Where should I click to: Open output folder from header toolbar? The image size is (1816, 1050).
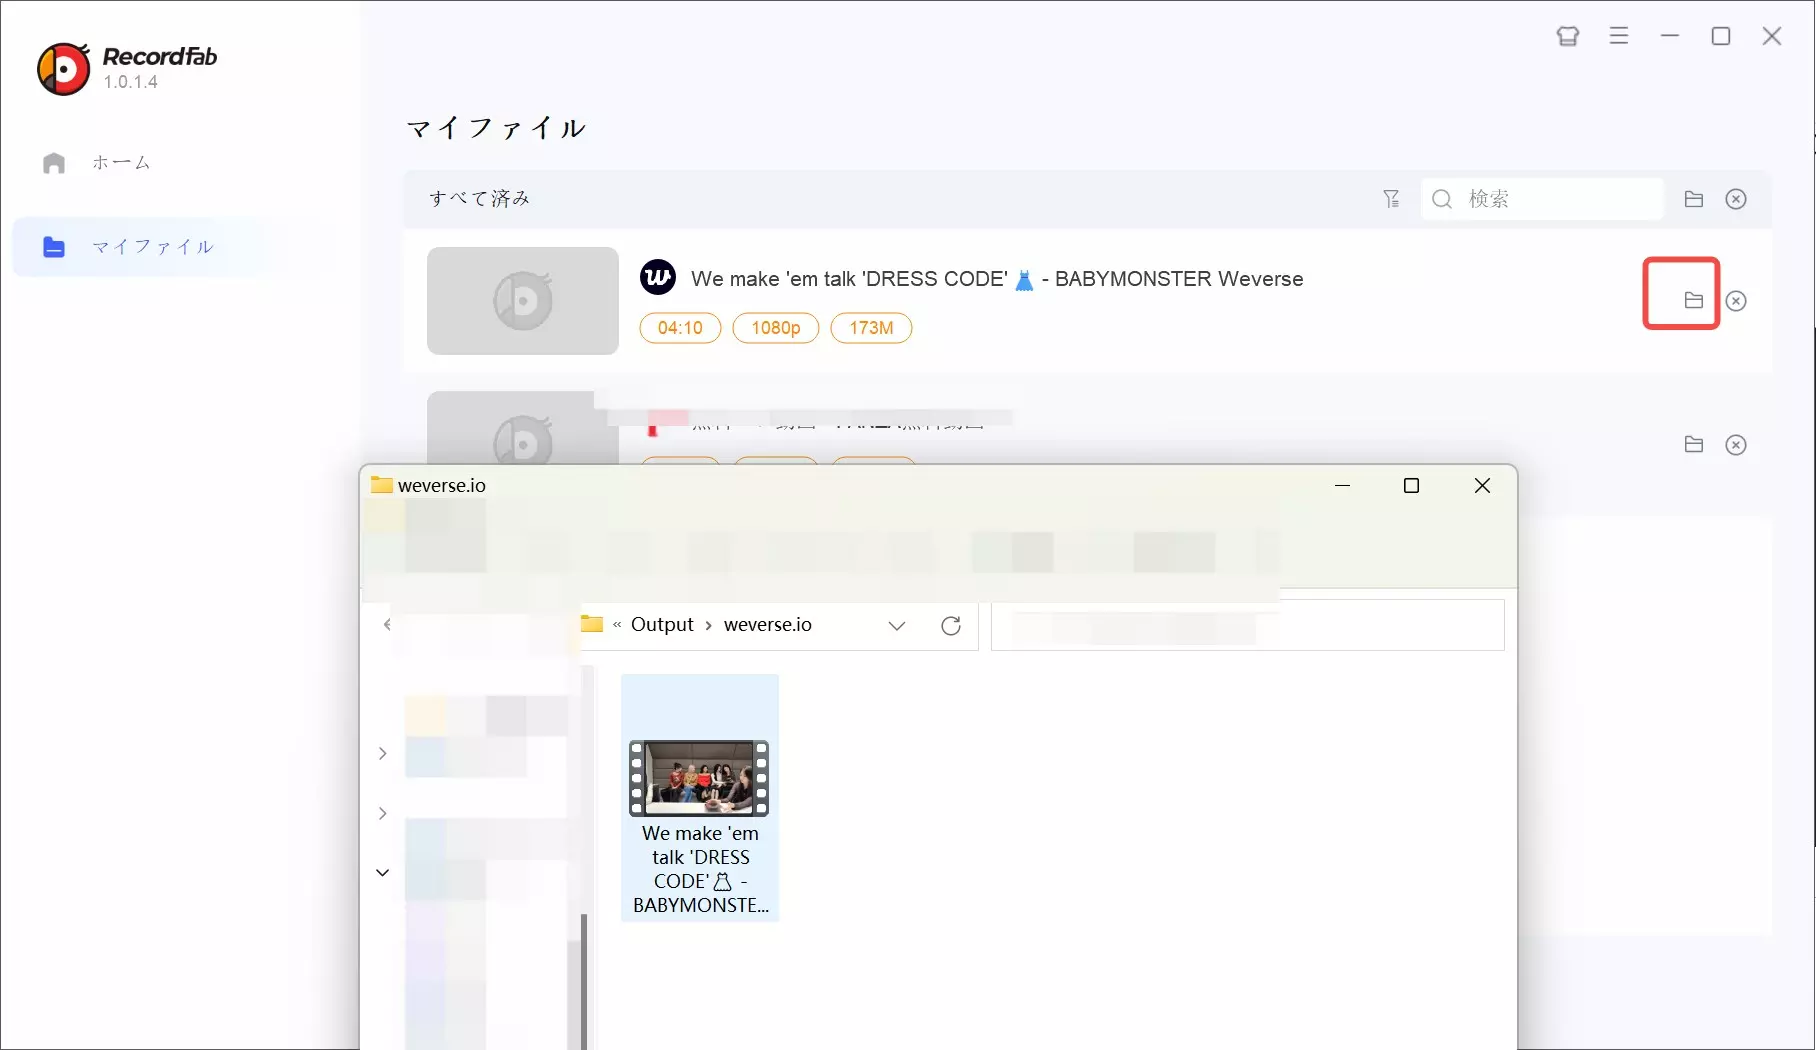click(x=1693, y=199)
